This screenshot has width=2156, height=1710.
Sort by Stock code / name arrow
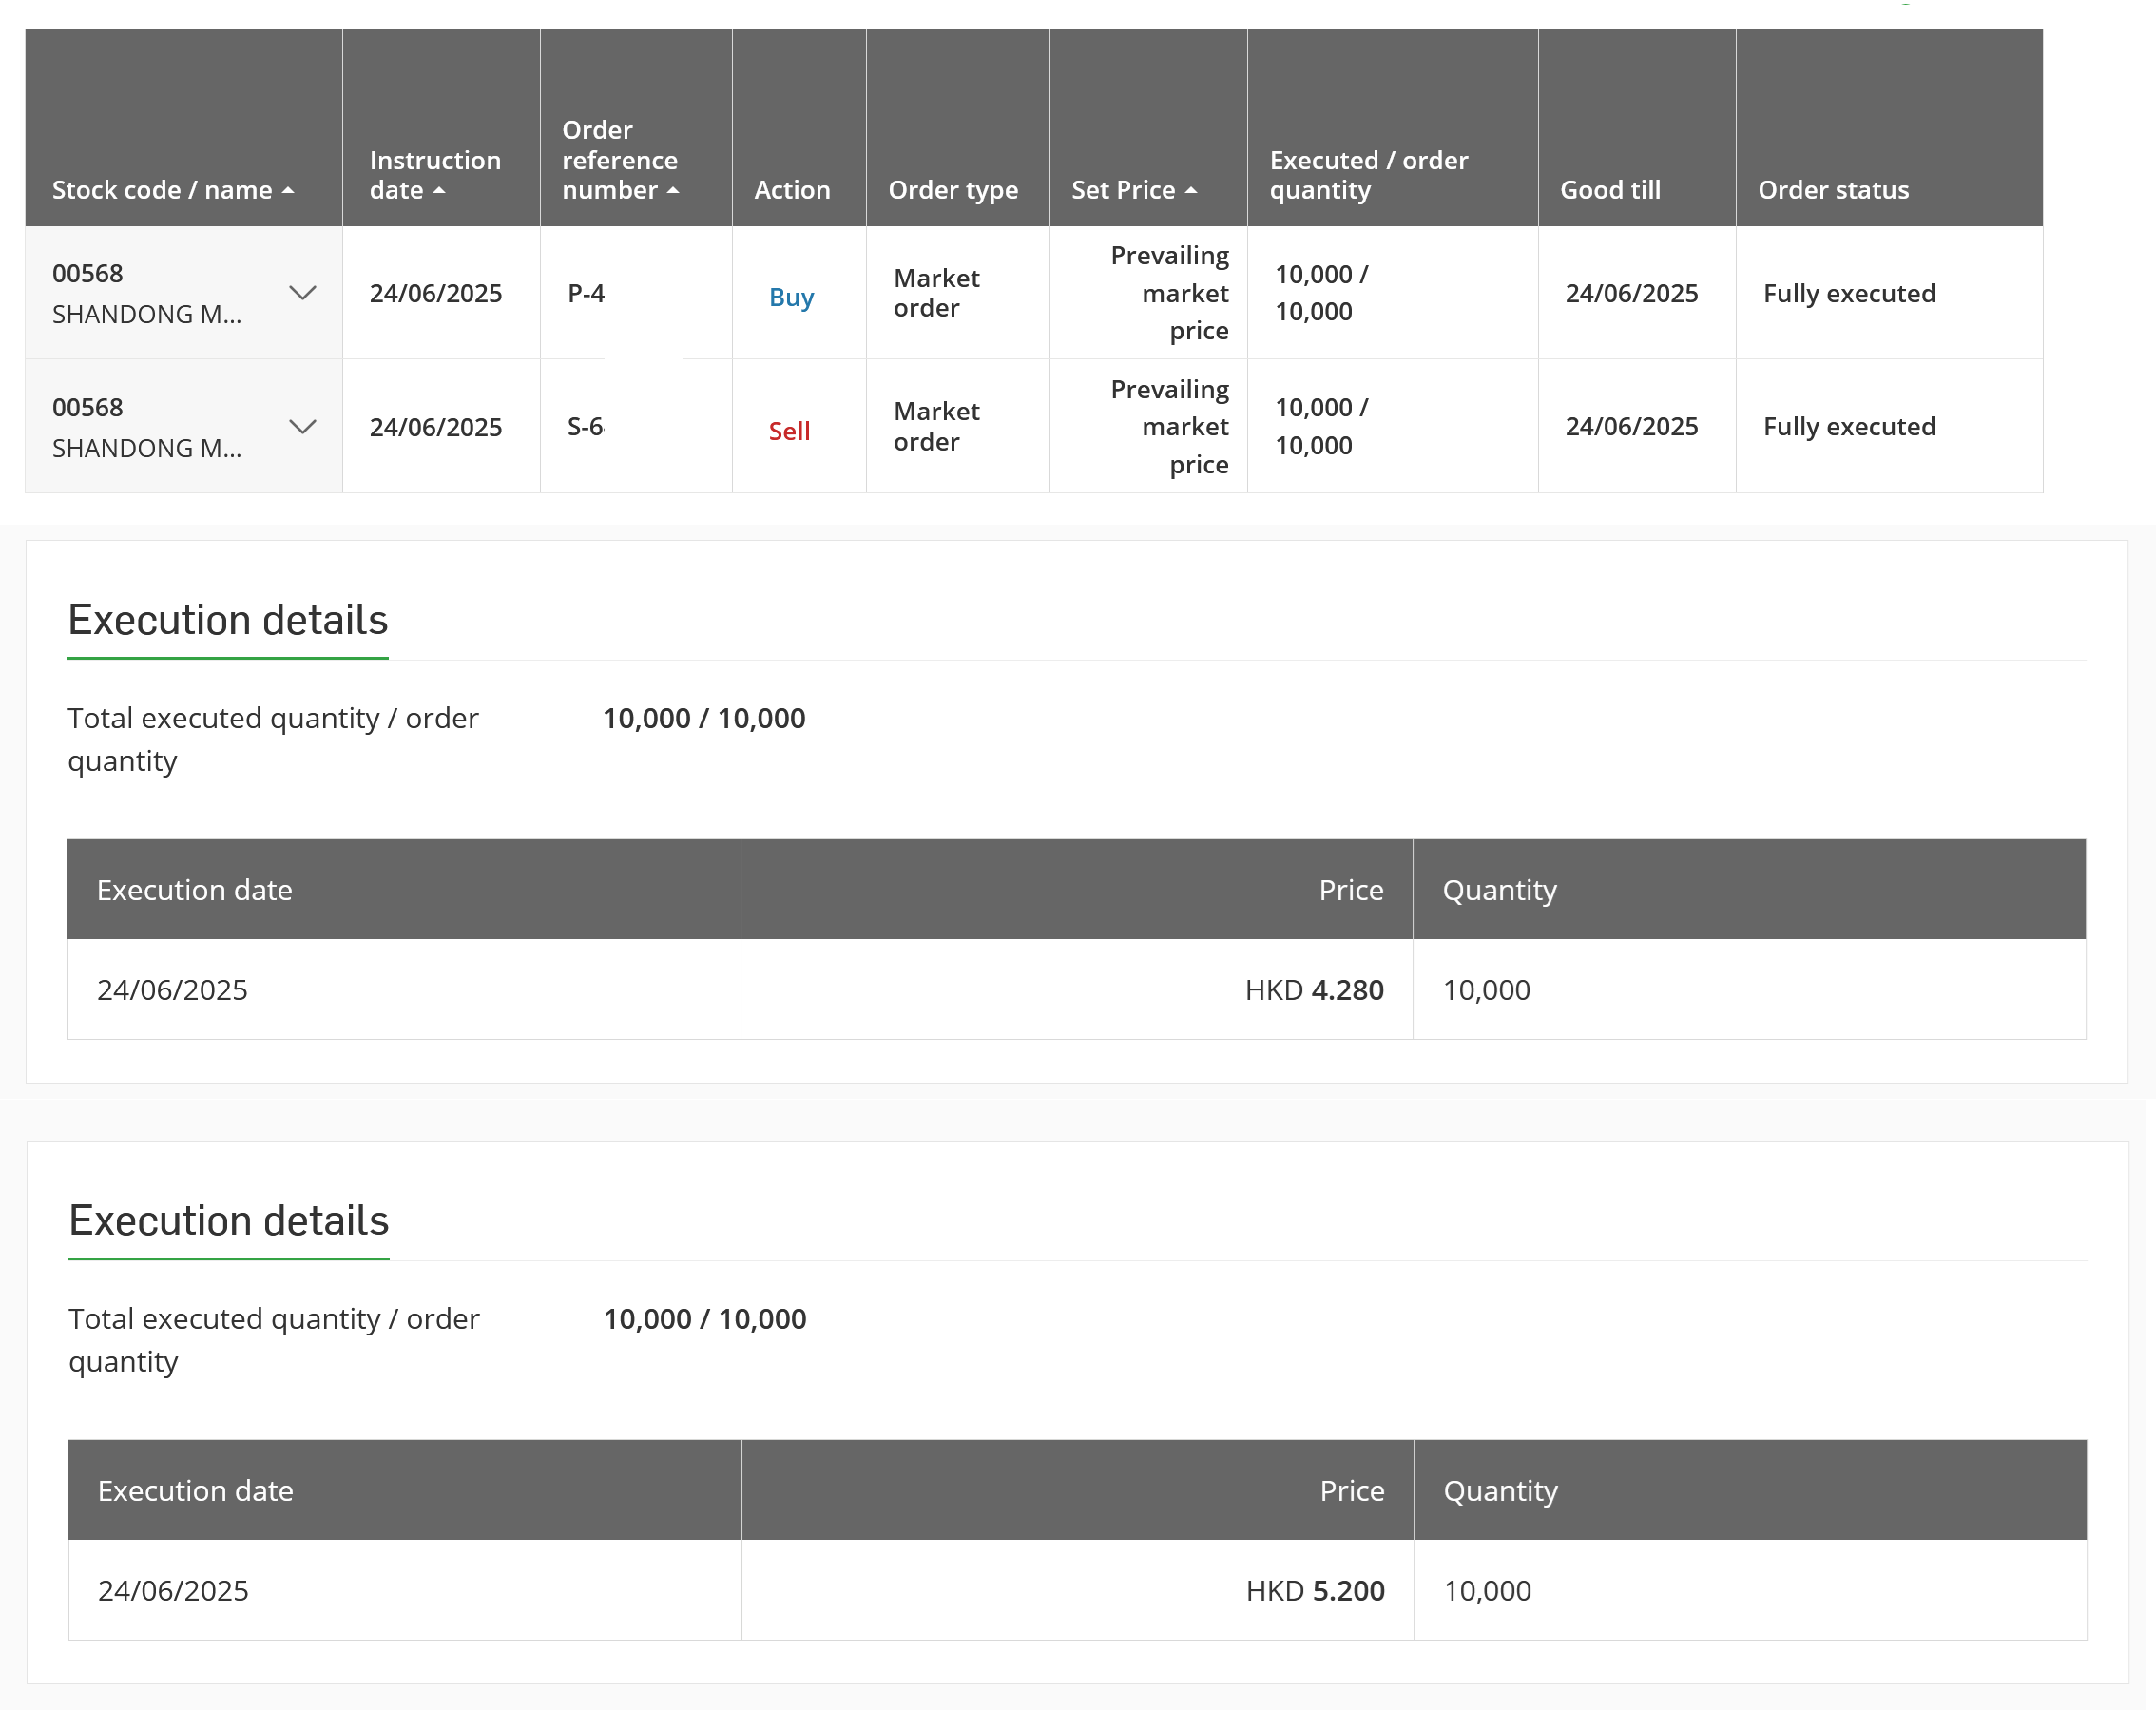[x=288, y=190]
